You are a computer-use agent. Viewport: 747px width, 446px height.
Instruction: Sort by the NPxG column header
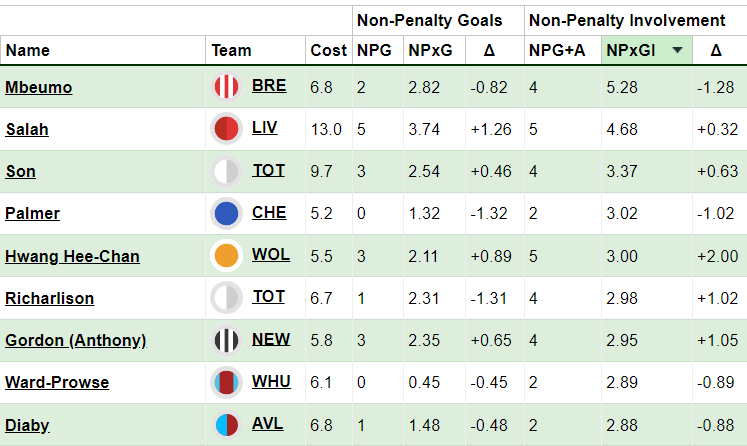click(428, 50)
